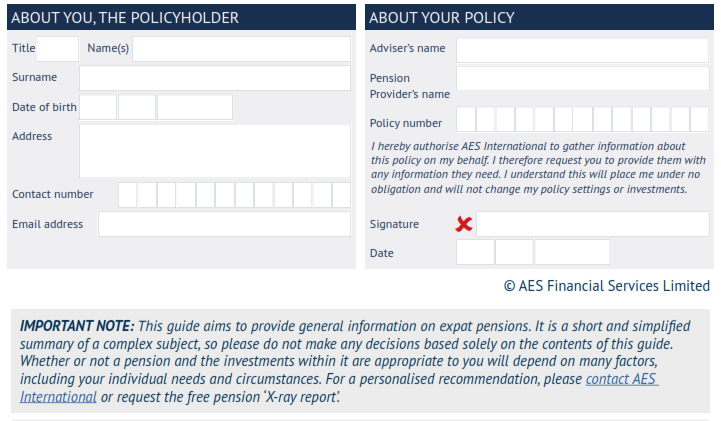Click the first Policy number digit box
Viewport: 721px width, 421px height.
point(466,120)
